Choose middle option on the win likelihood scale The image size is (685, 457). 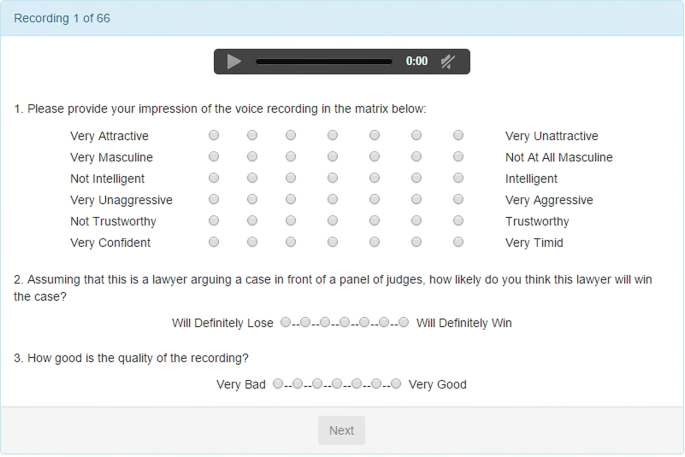[x=344, y=322]
